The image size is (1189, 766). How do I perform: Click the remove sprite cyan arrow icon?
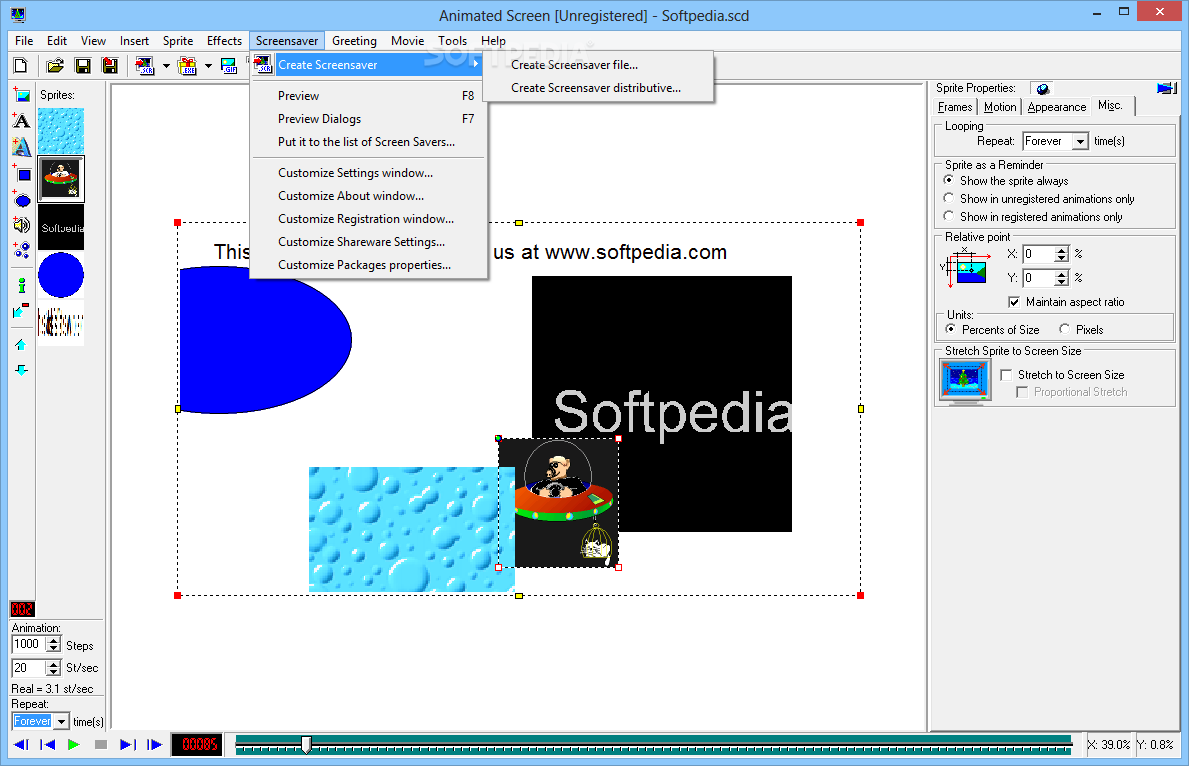point(21,310)
